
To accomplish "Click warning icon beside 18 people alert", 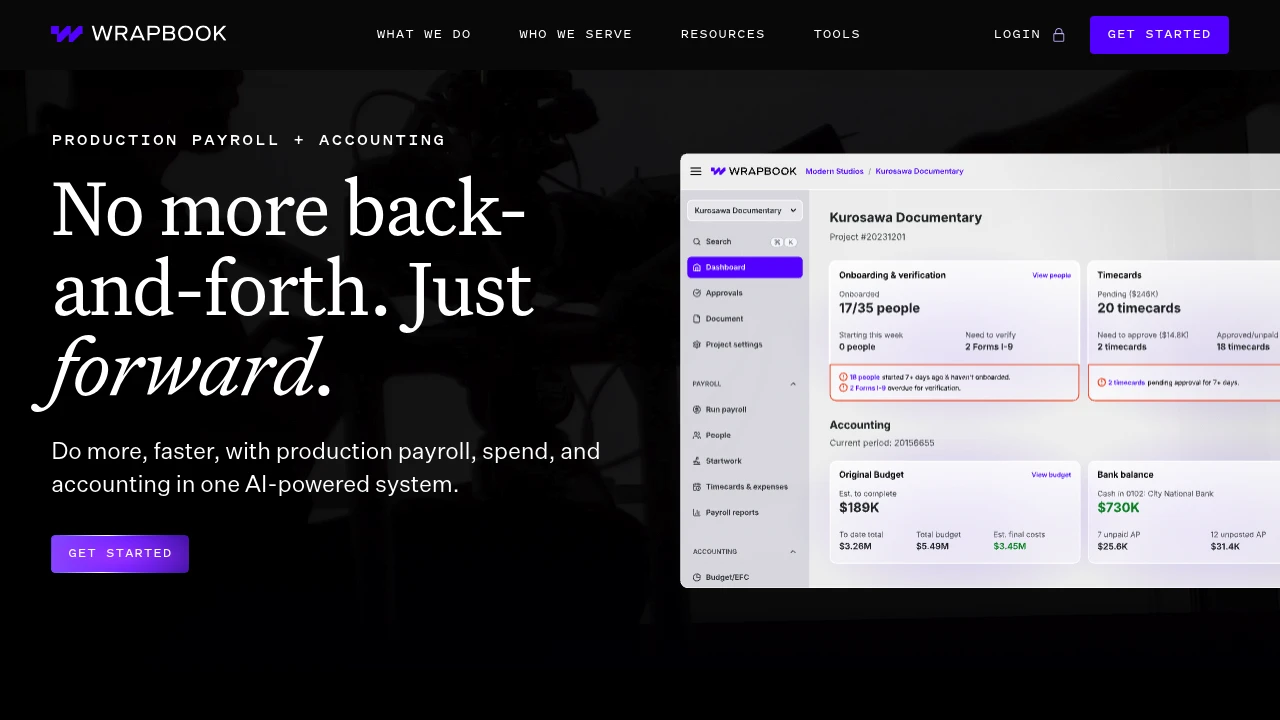I will [843, 377].
